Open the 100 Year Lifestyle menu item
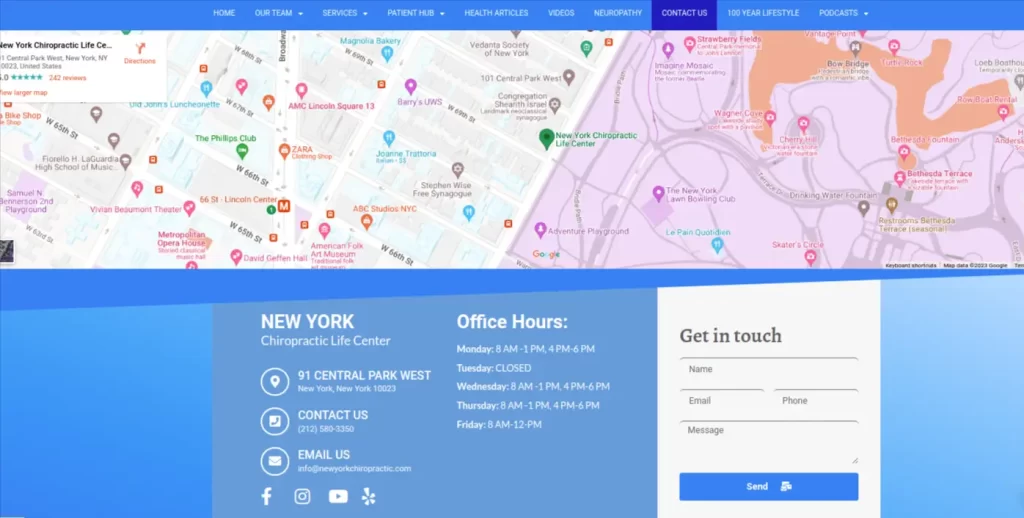Viewport: 1024px width, 518px height. click(x=763, y=13)
